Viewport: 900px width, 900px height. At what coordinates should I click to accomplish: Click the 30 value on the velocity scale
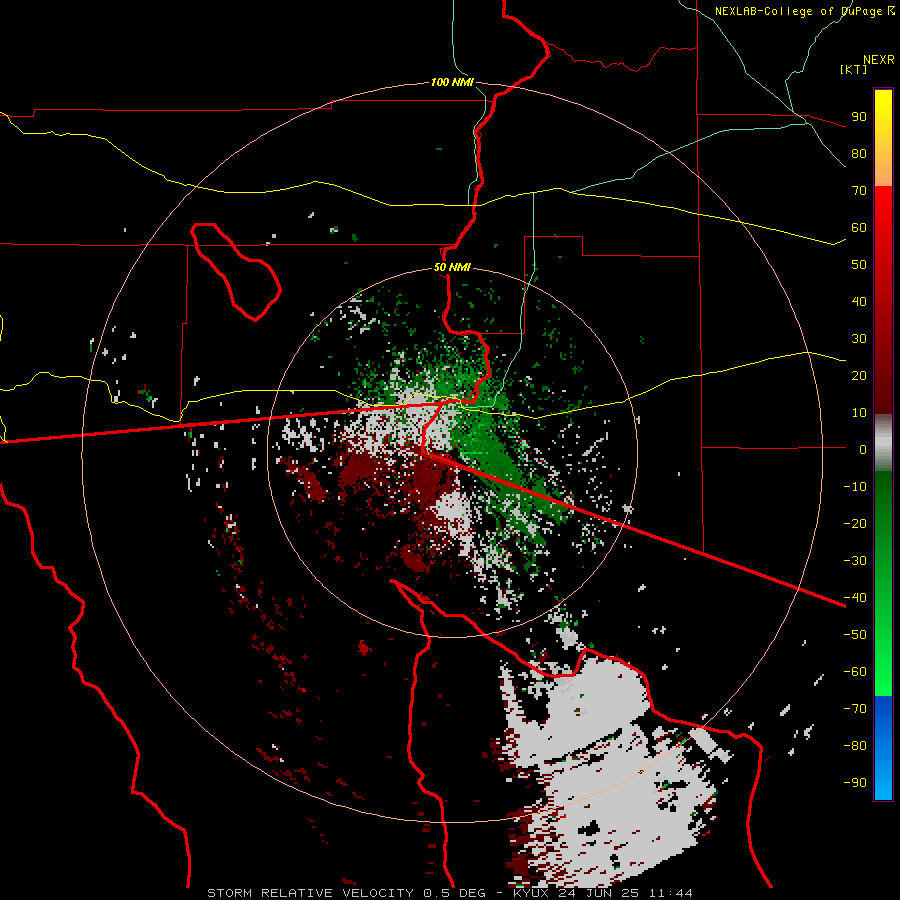(859, 339)
